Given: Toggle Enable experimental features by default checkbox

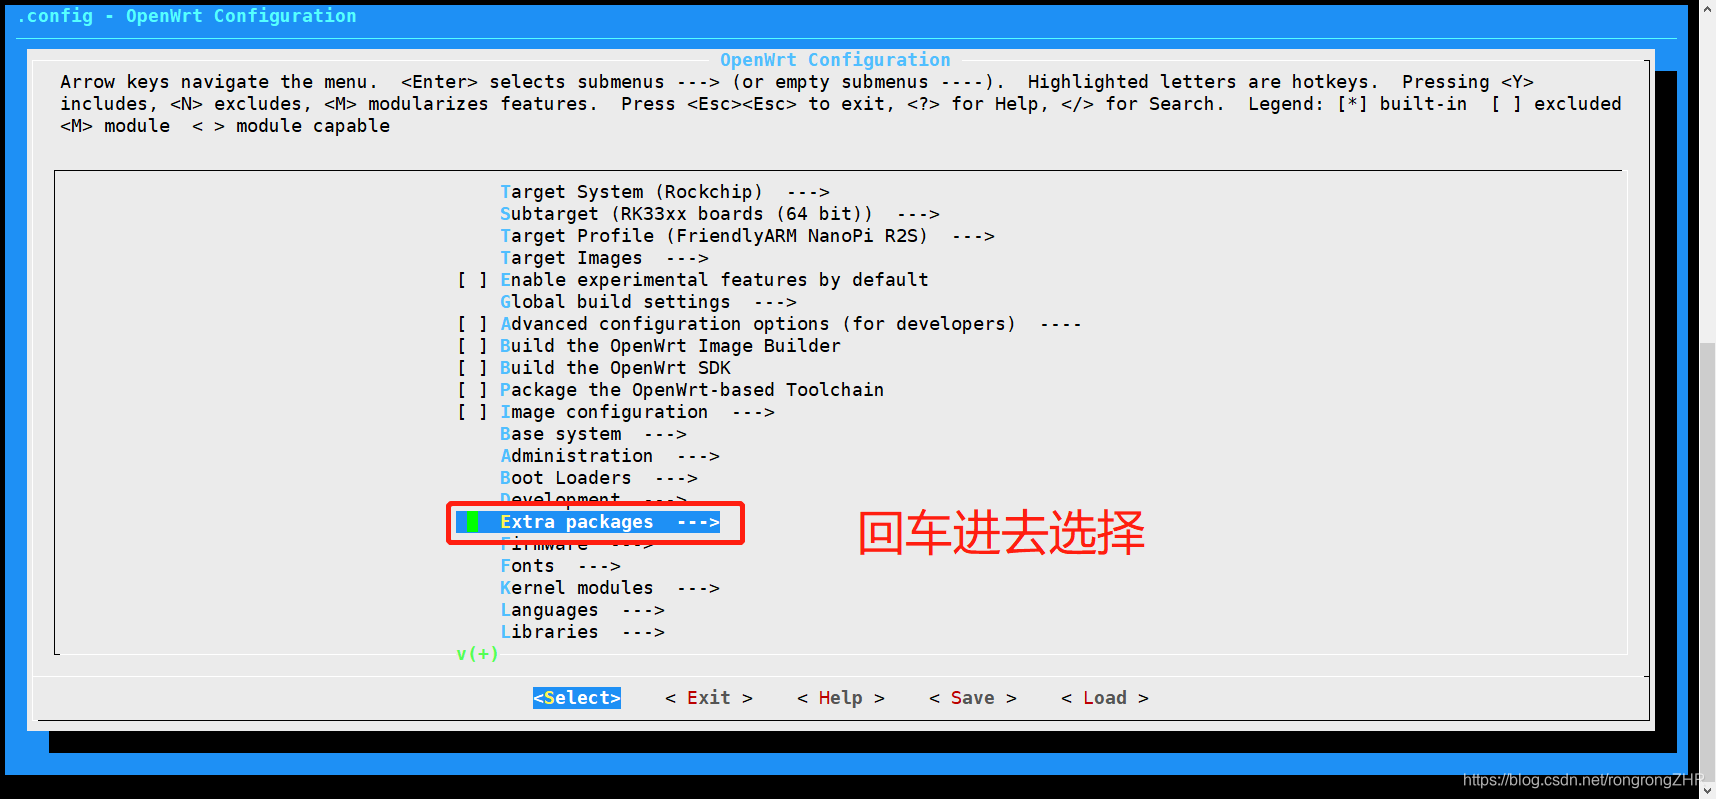Looking at the screenshot, I should [472, 280].
